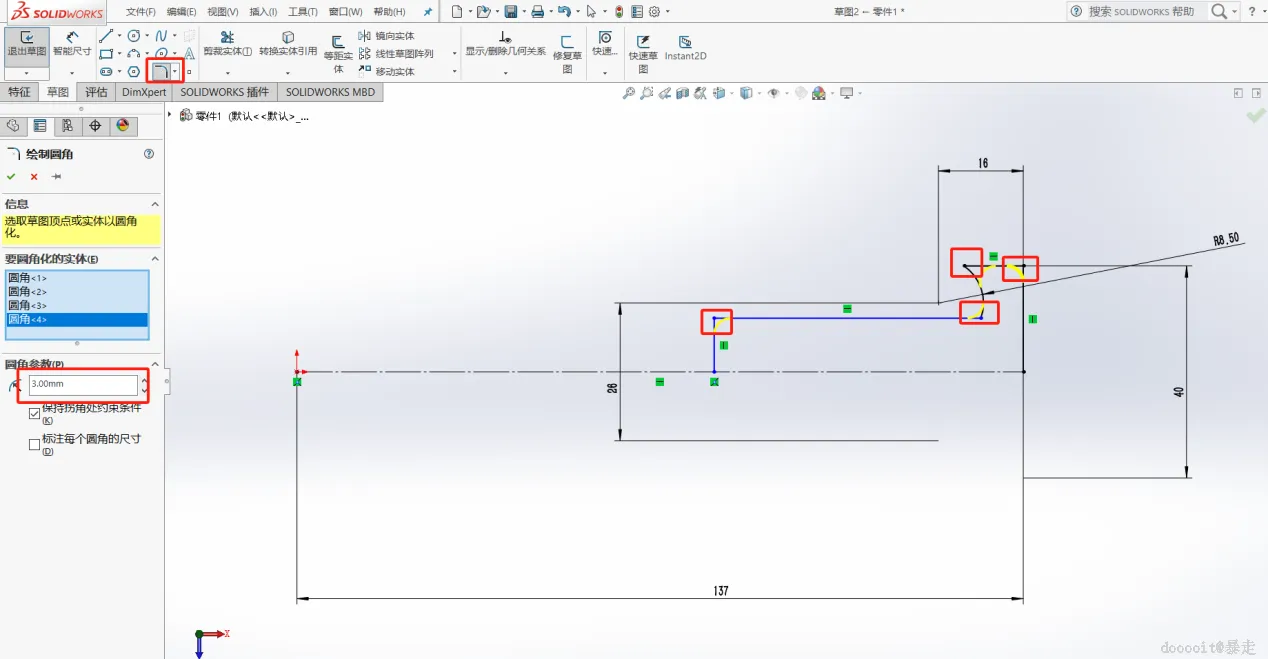Viewport: 1268px width, 659px height.
Task: Open the Instant2D tool
Action: 686,48
